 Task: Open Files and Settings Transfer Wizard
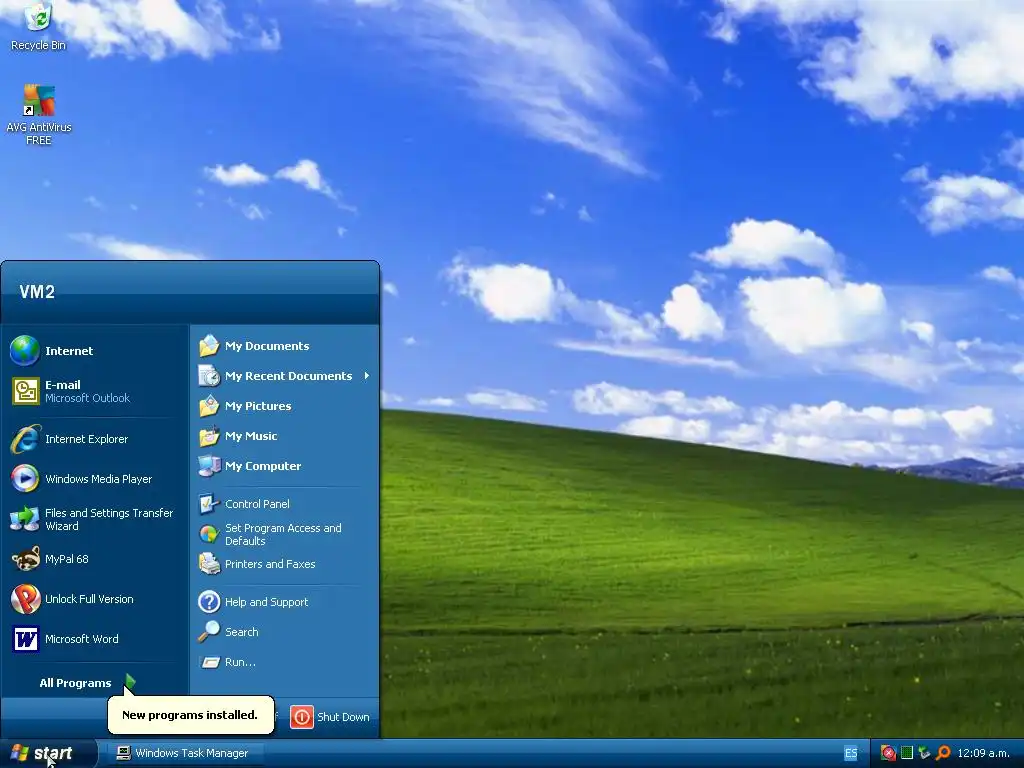(x=95, y=519)
